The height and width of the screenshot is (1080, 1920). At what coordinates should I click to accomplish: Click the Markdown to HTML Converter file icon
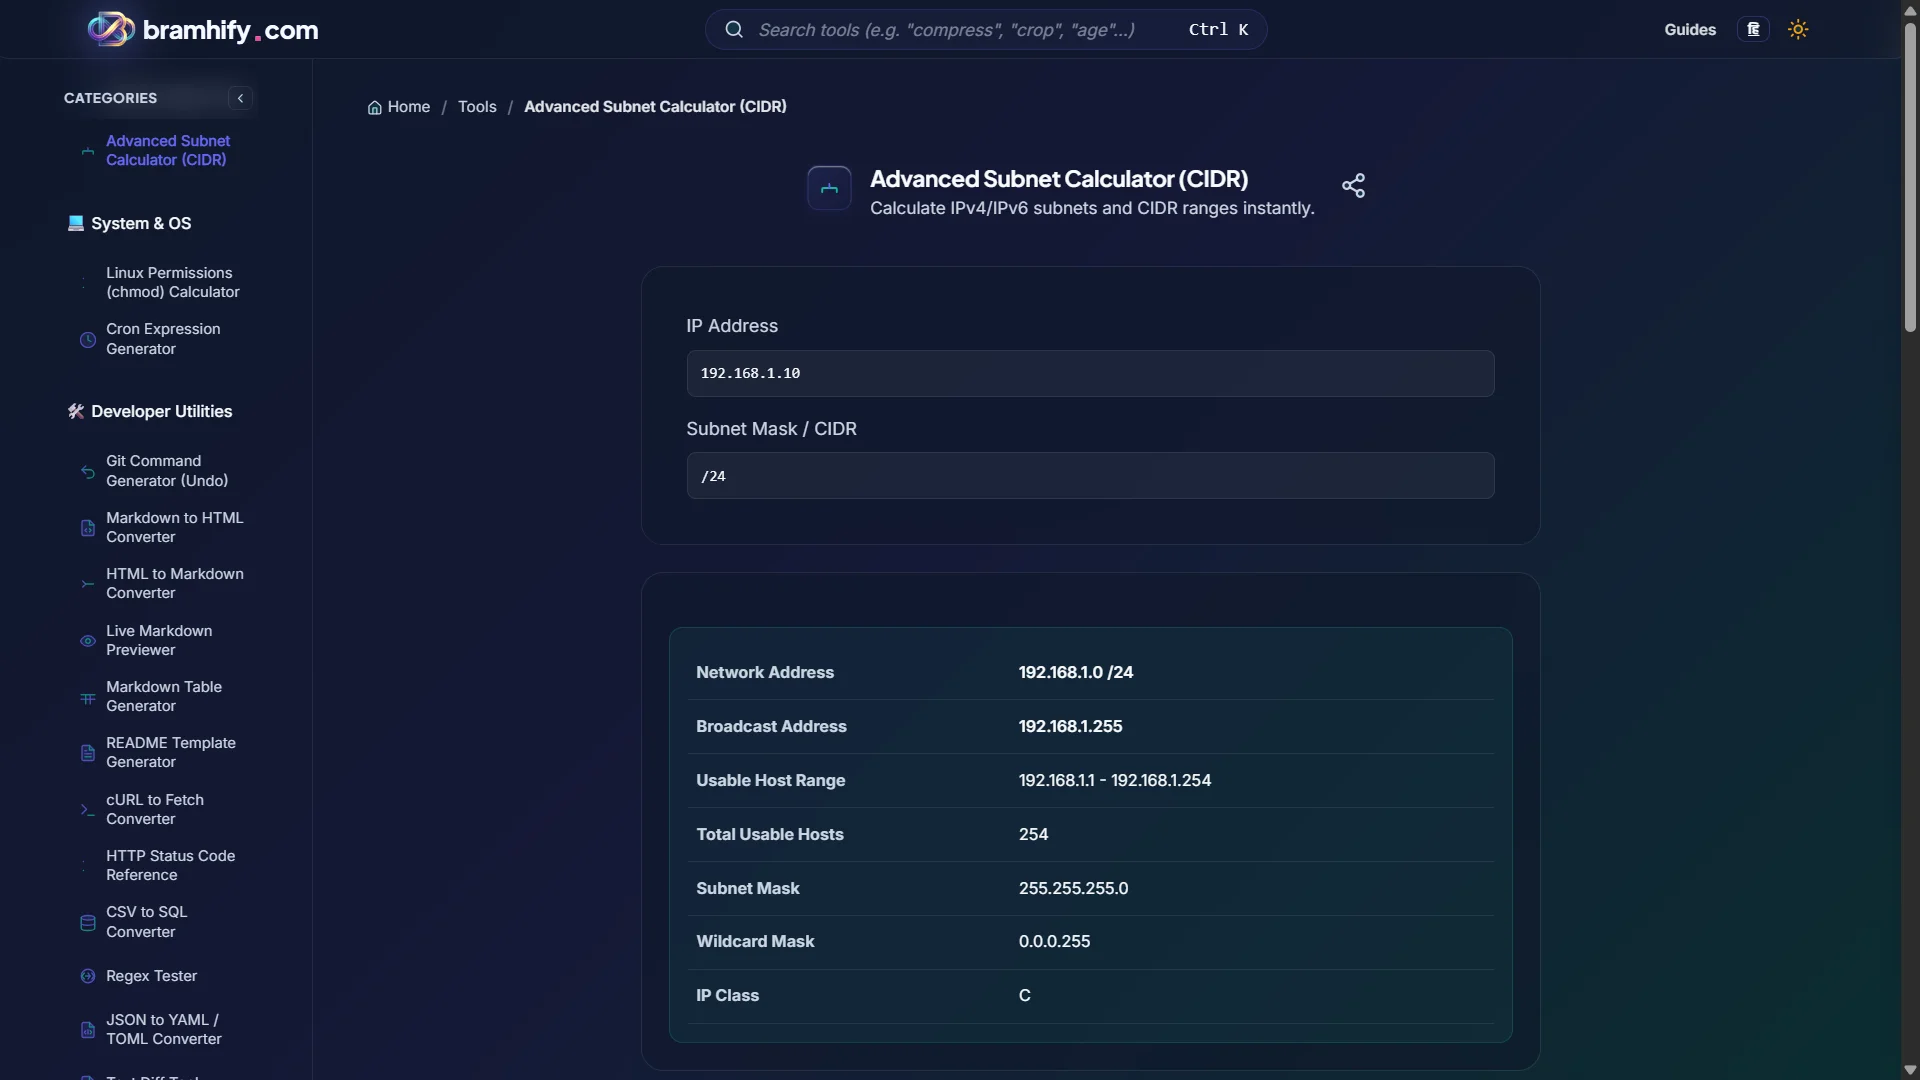point(88,528)
